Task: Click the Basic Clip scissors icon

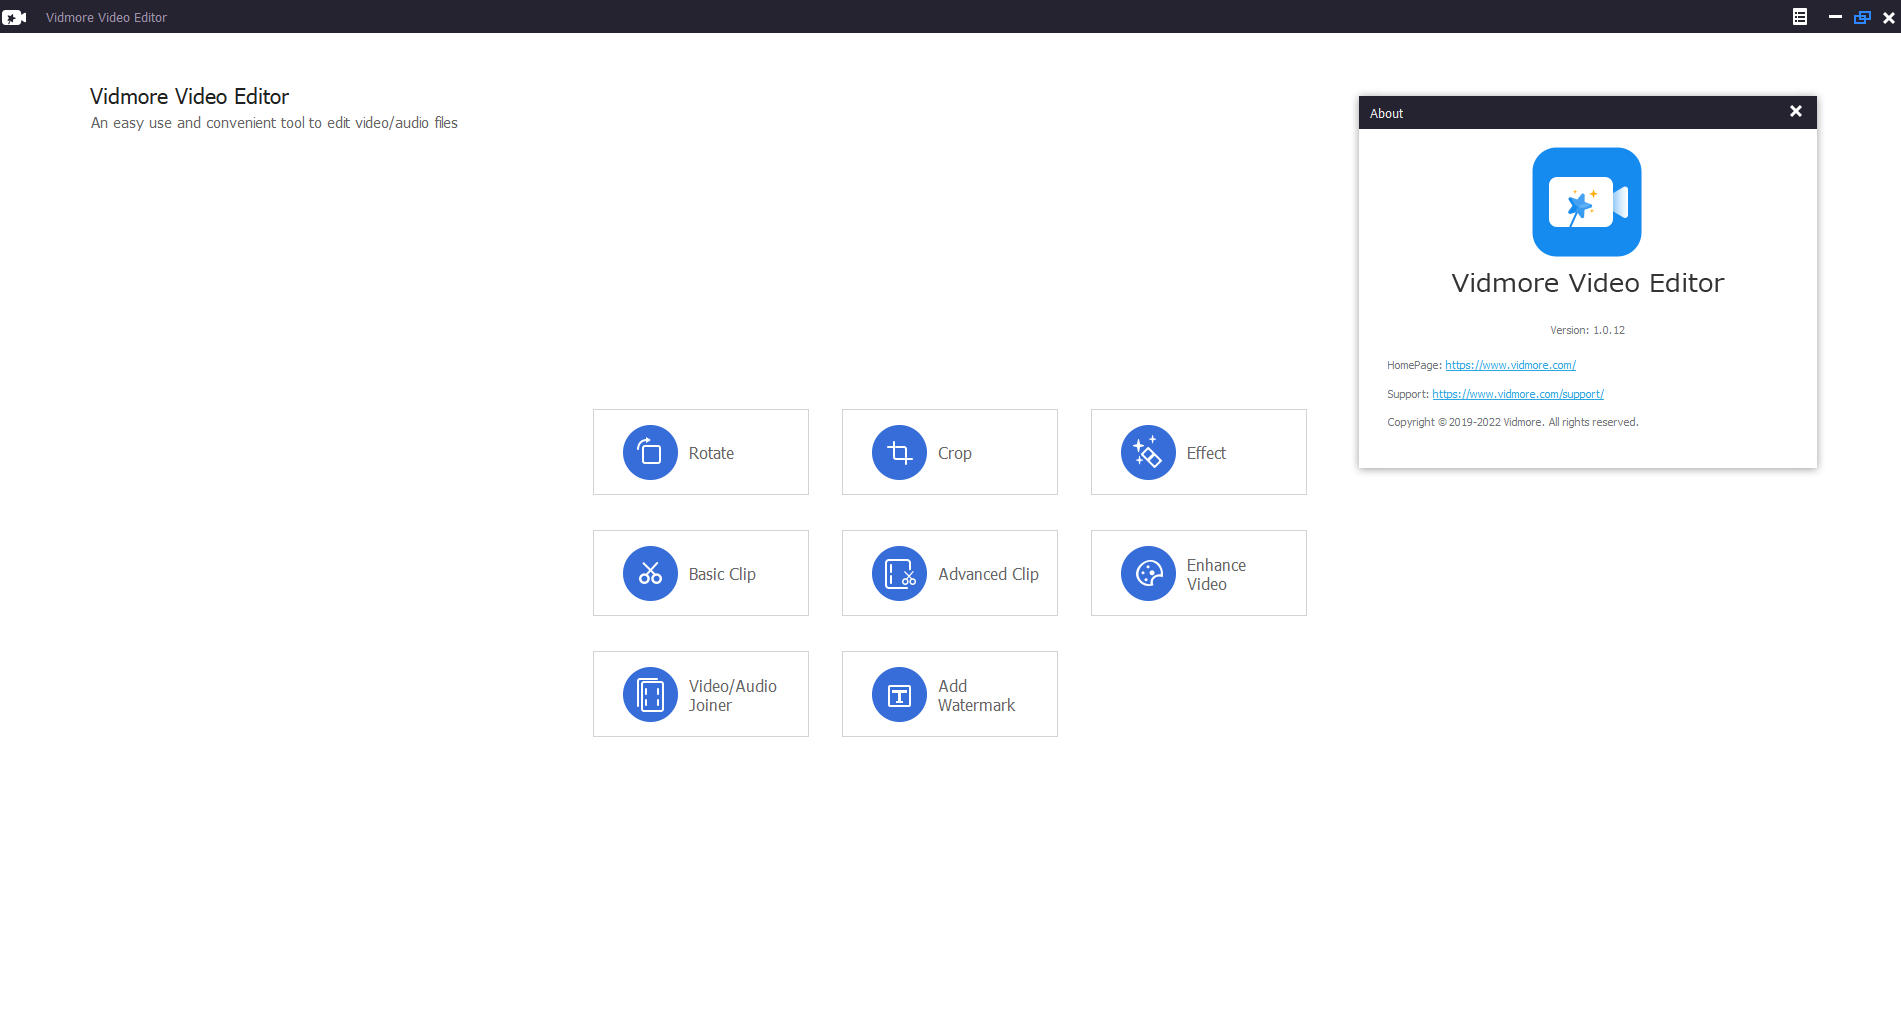Action: [x=650, y=573]
